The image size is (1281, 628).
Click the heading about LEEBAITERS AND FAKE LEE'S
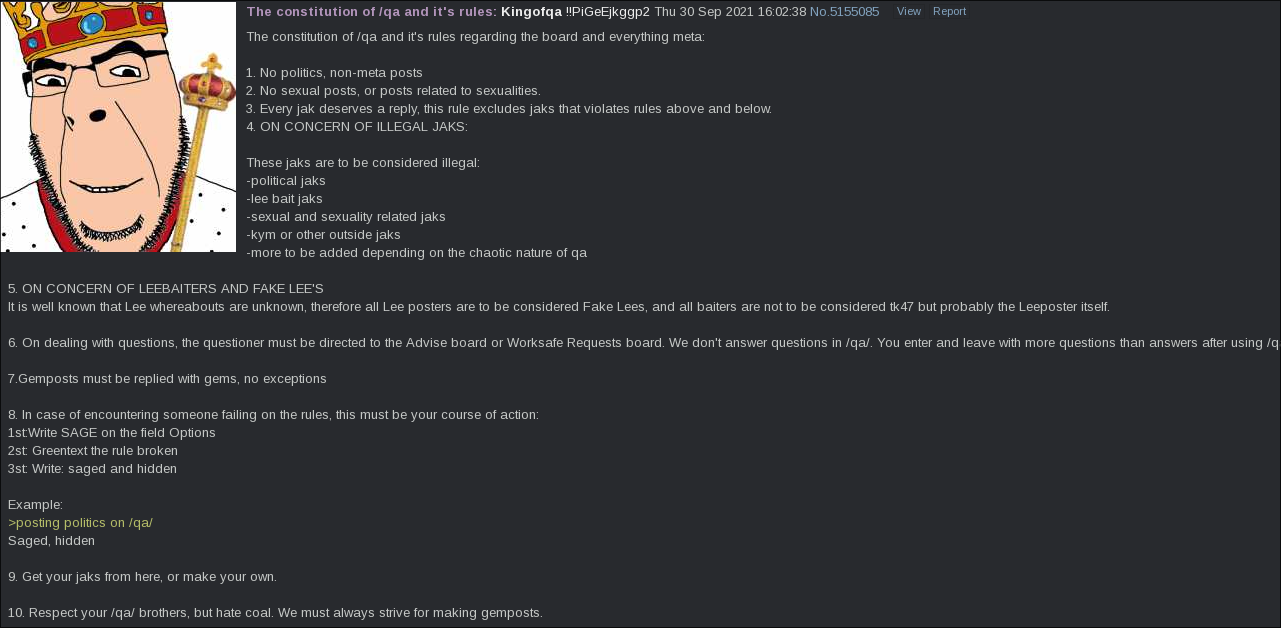pyautogui.click(x=165, y=289)
